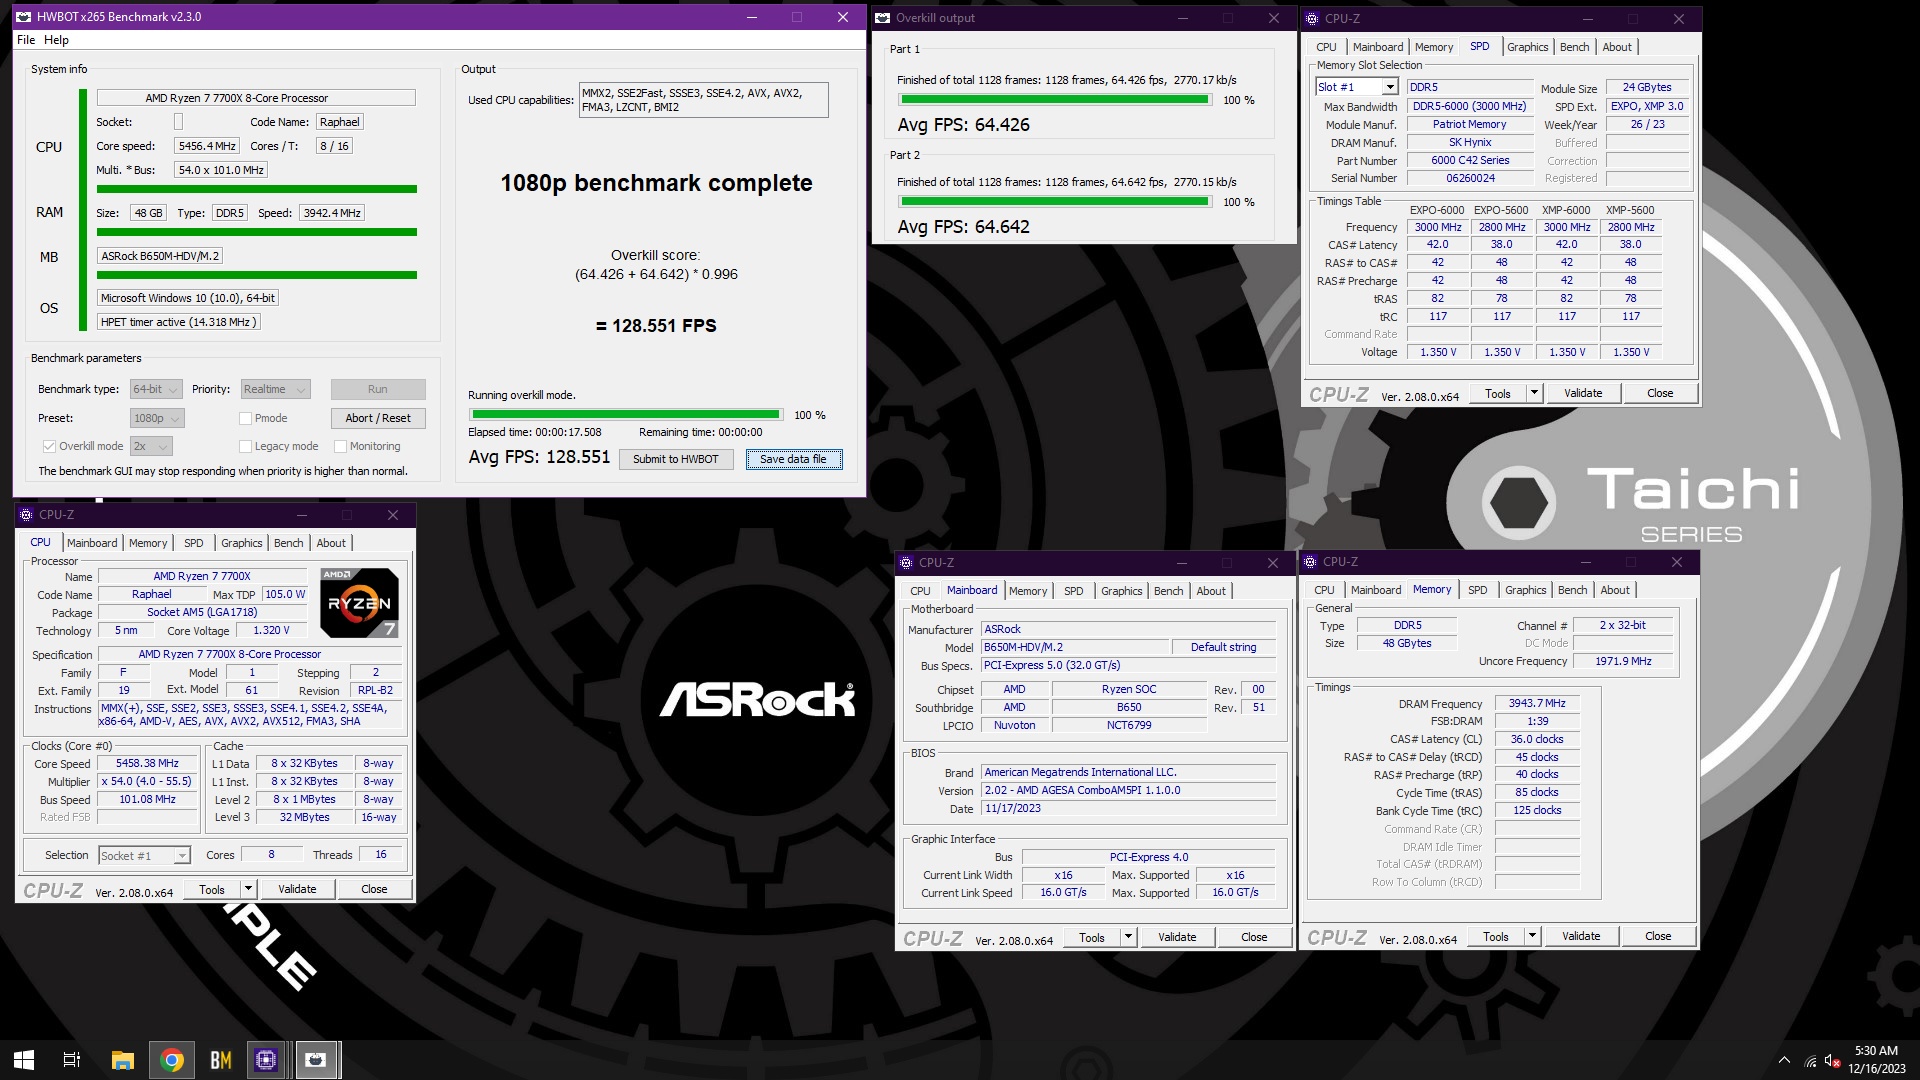Open the Help menu in HWBOT
Image resolution: width=1920 pixels, height=1080 pixels.
[x=56, y=40]
